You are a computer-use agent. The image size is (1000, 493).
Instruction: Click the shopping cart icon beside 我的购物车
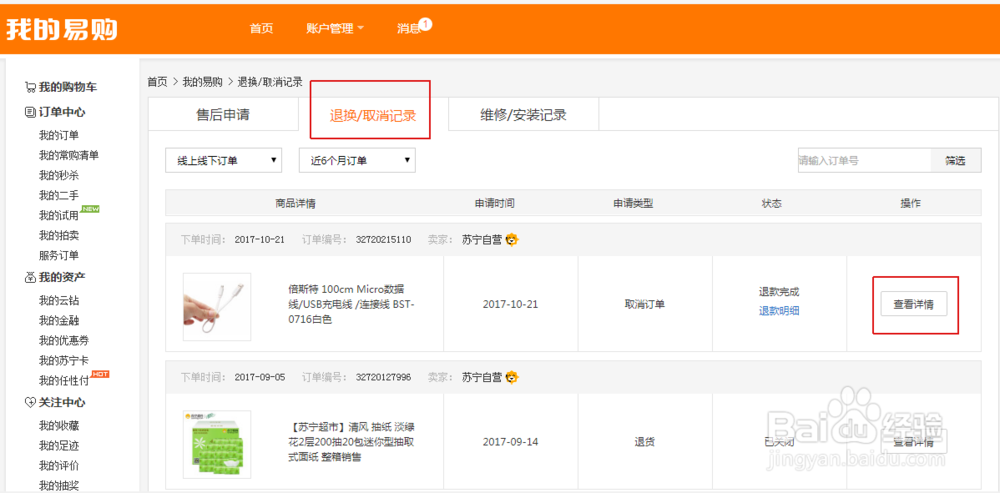tap(30, 87)
